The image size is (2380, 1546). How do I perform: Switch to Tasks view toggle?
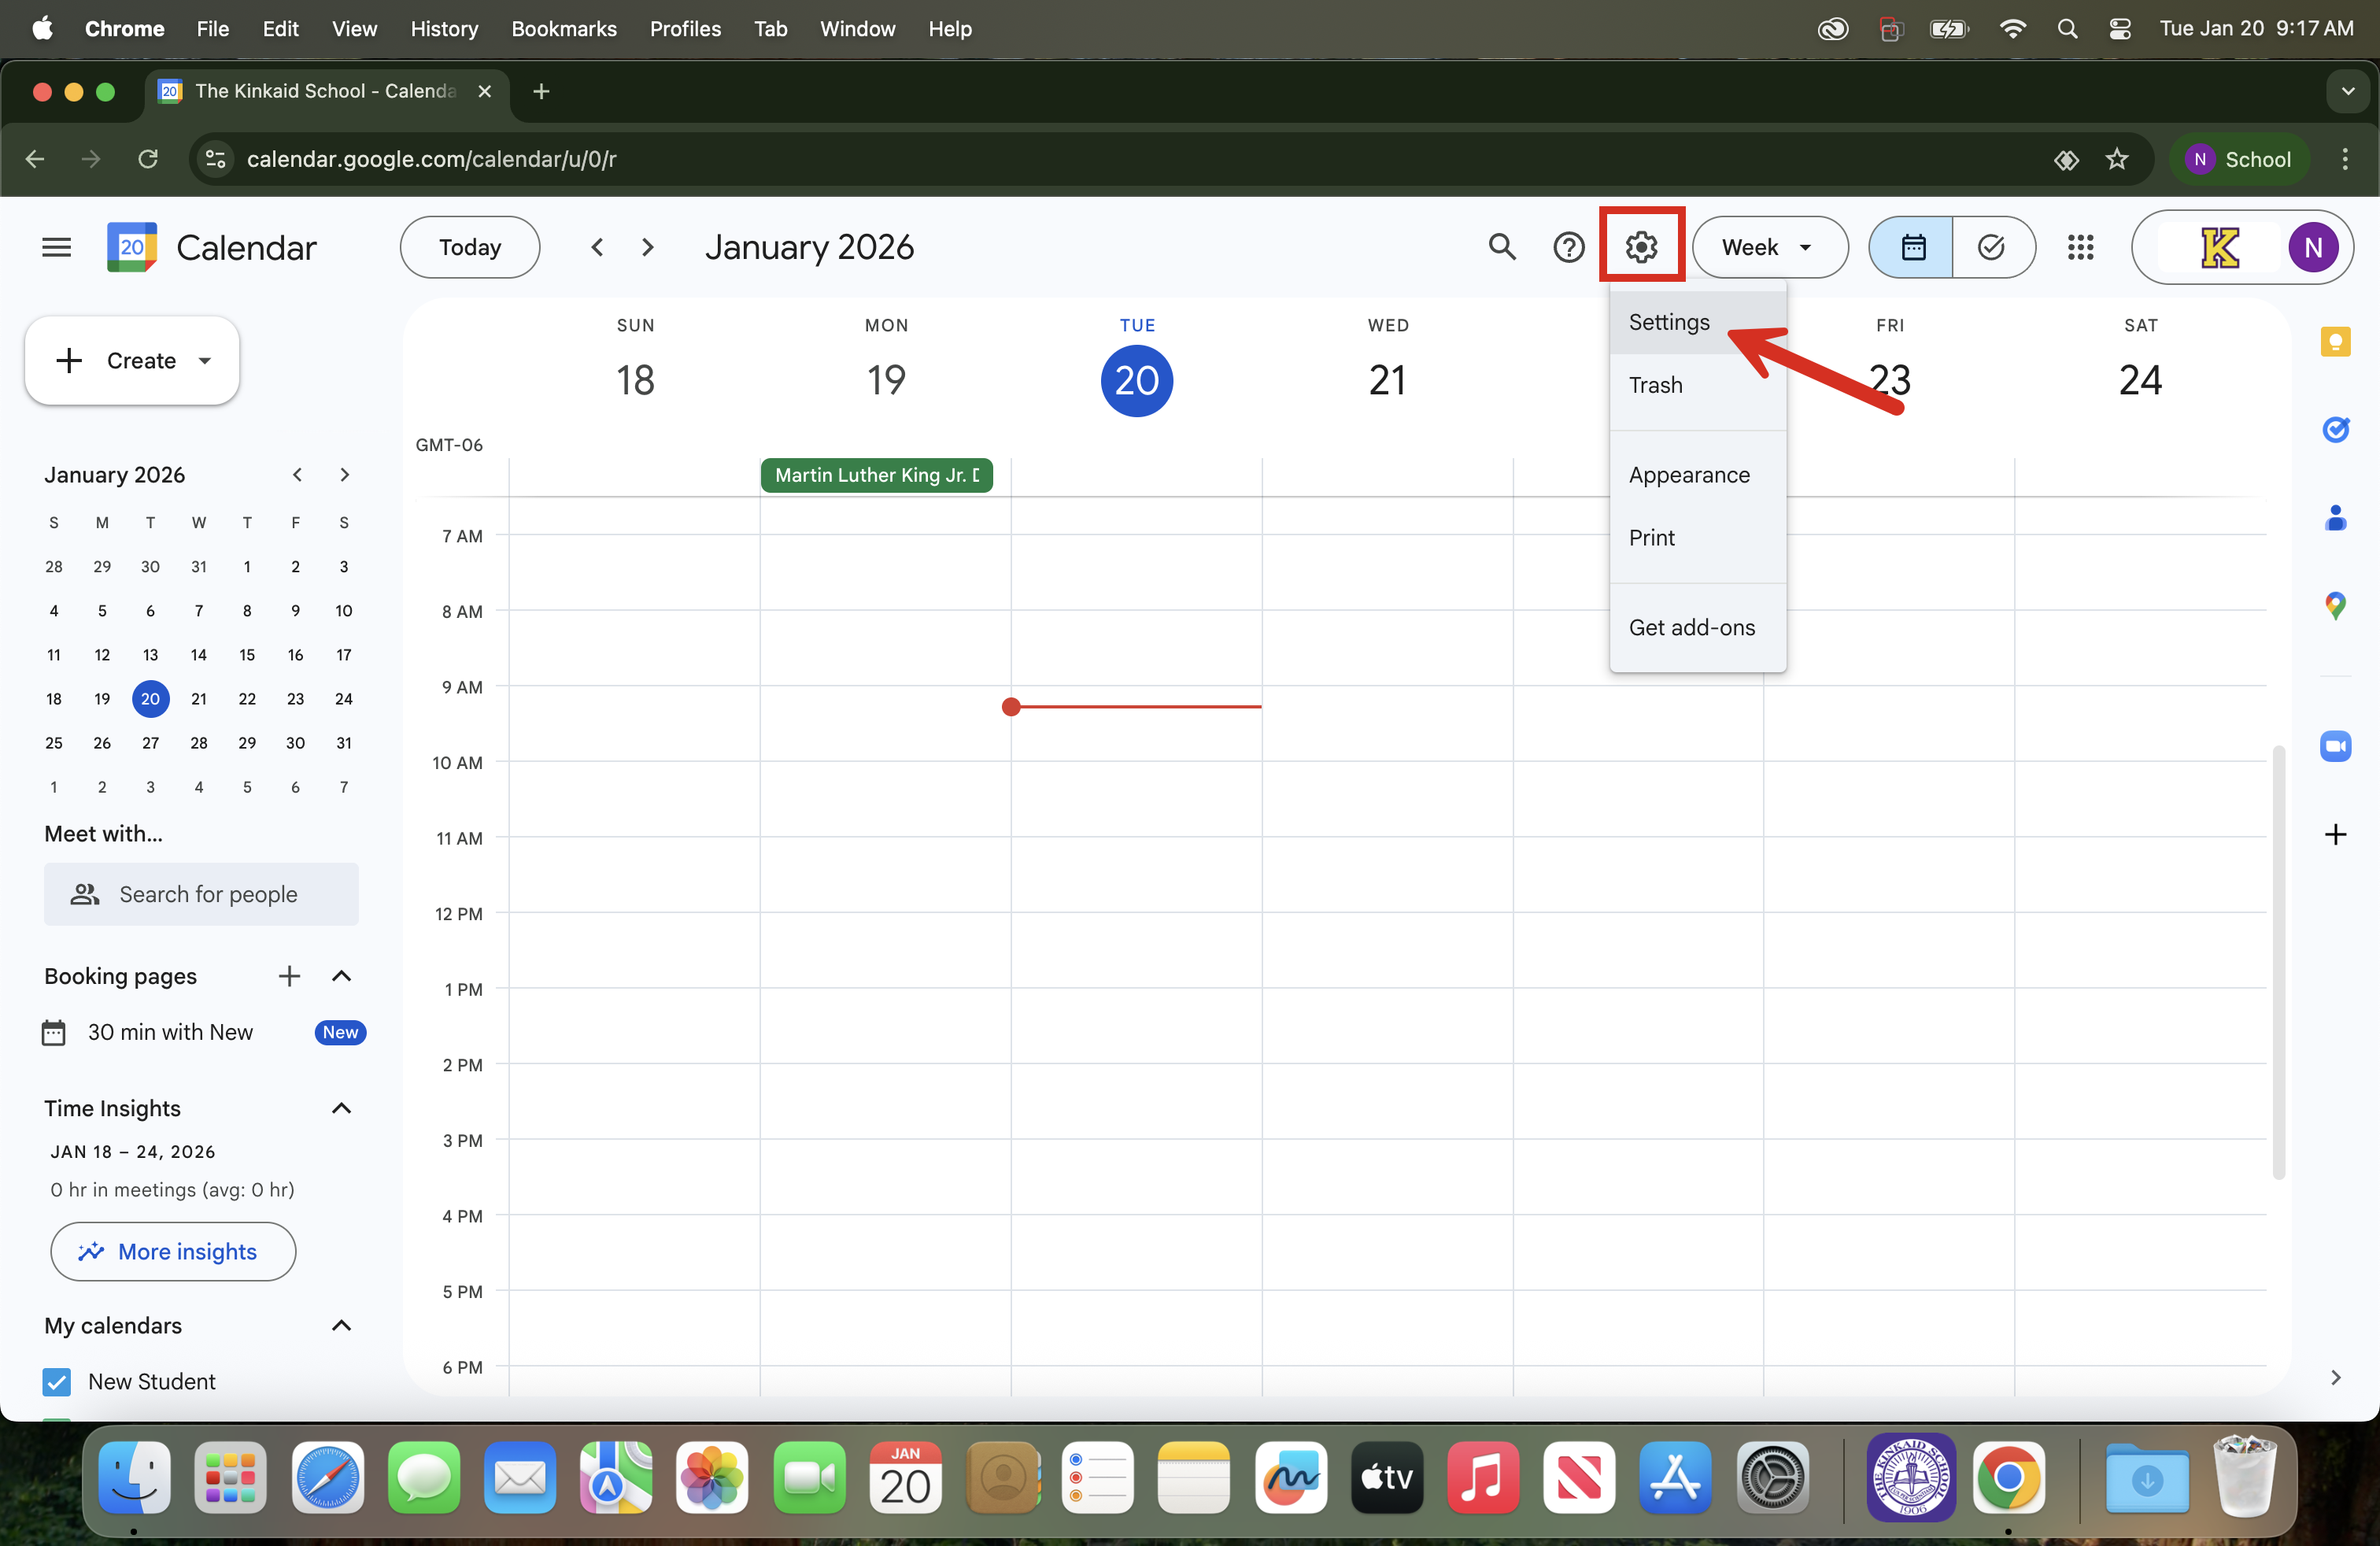click(x=1991, y=247)
